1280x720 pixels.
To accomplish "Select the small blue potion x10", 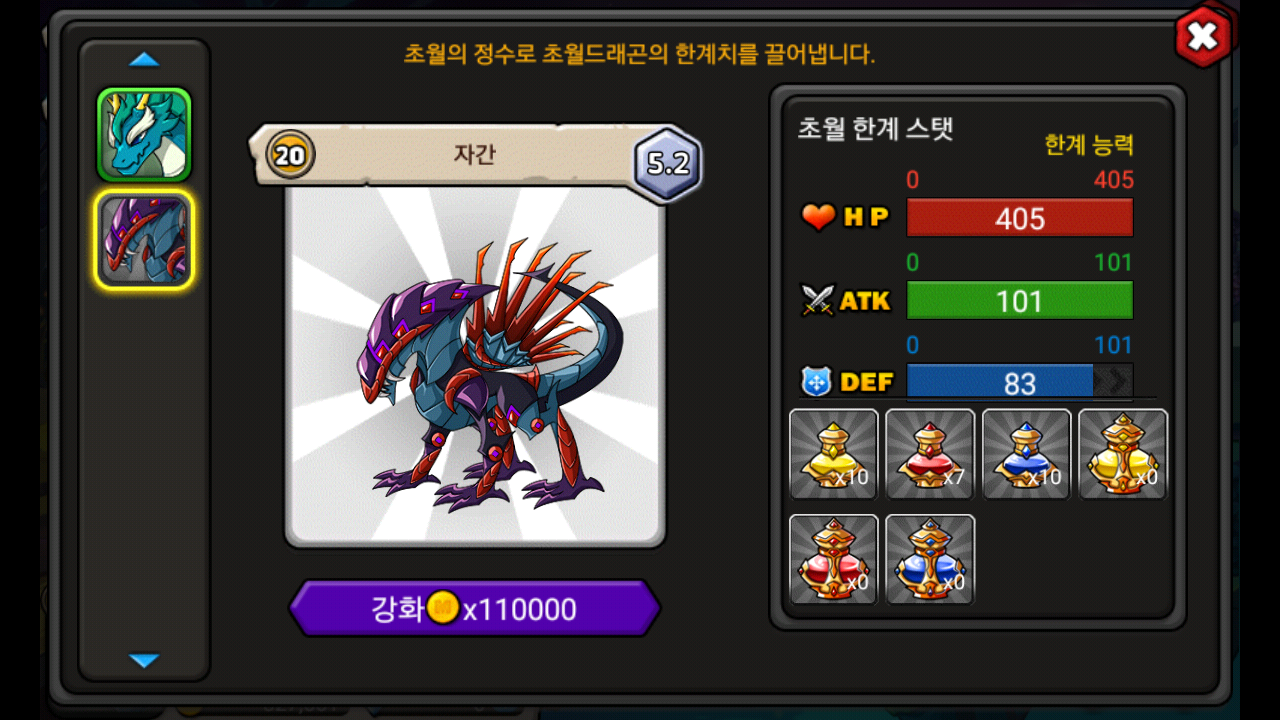I will pos(1026,454).
